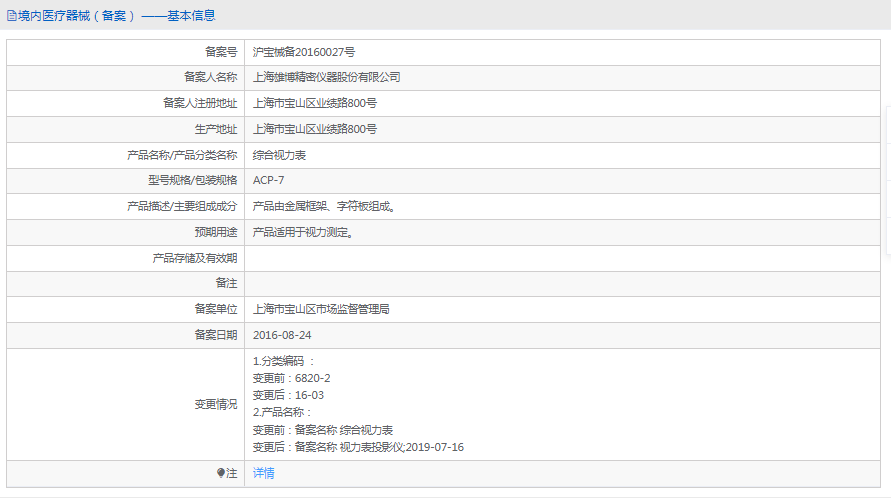891x498 pixels.
Task: Open the 详情 link
Action: 264,473
